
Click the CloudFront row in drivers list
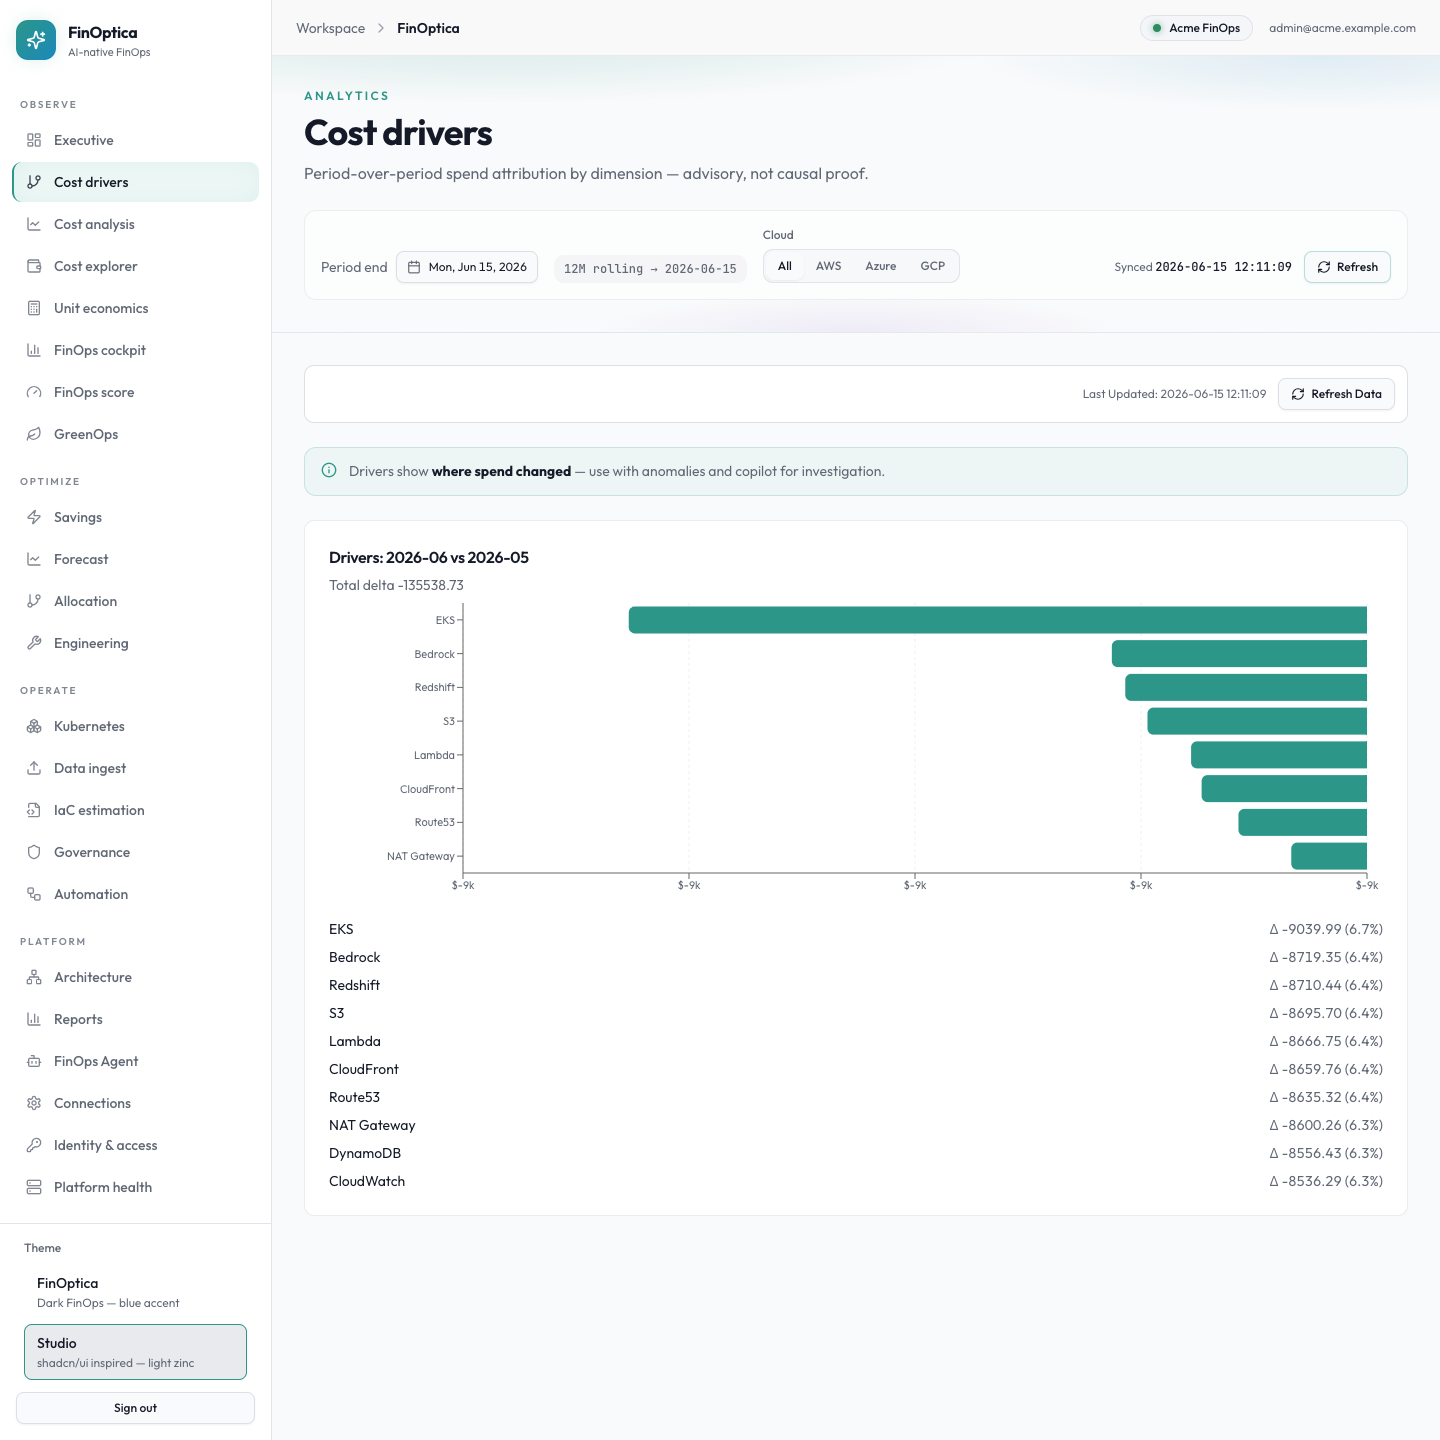(x=856, y=1069)
